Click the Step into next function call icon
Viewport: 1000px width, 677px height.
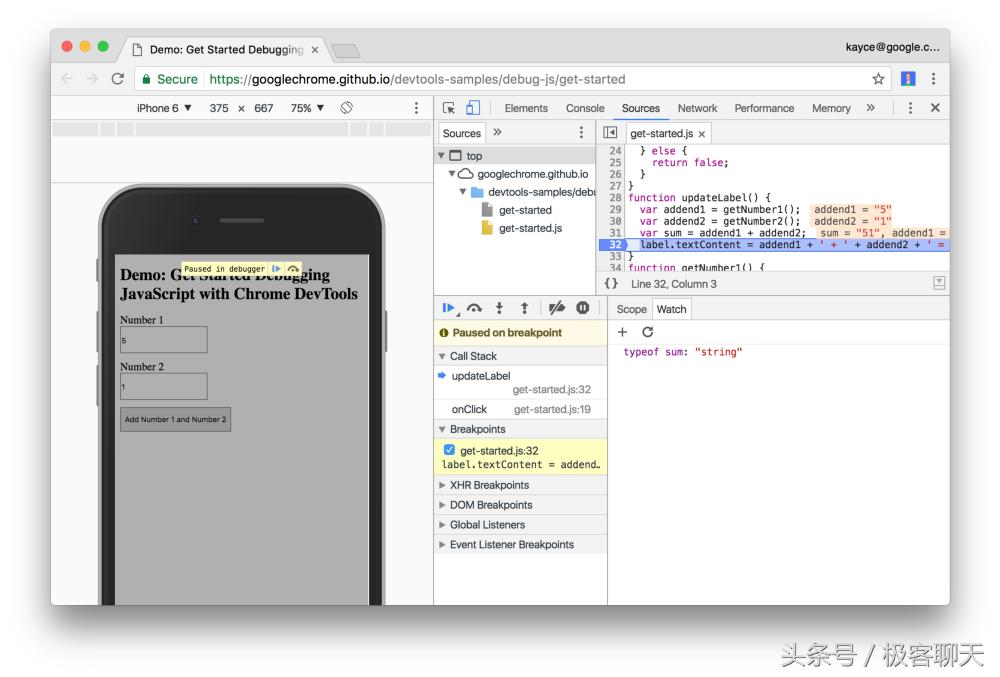(498, 308)
